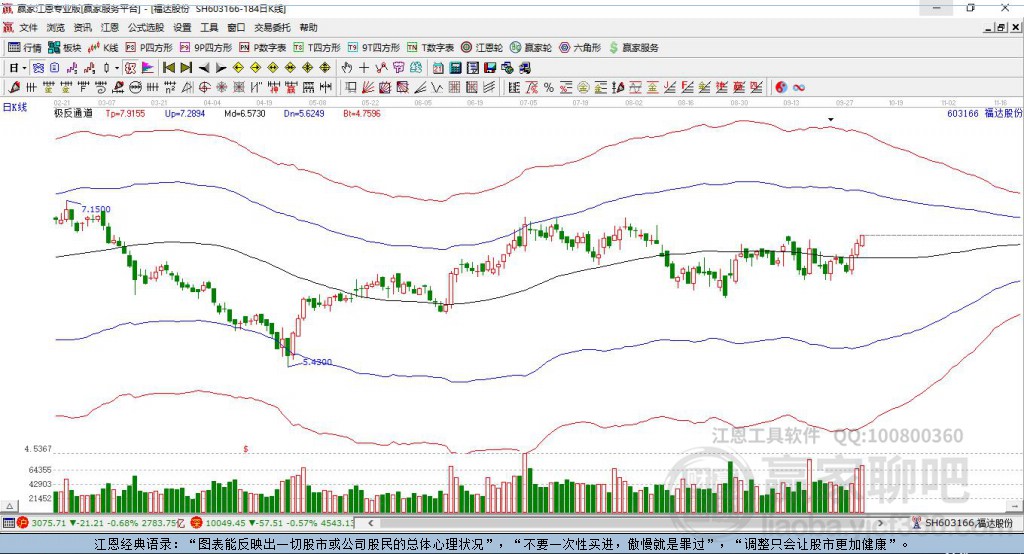Open the T四方形 tool

(x=317, y=48)
